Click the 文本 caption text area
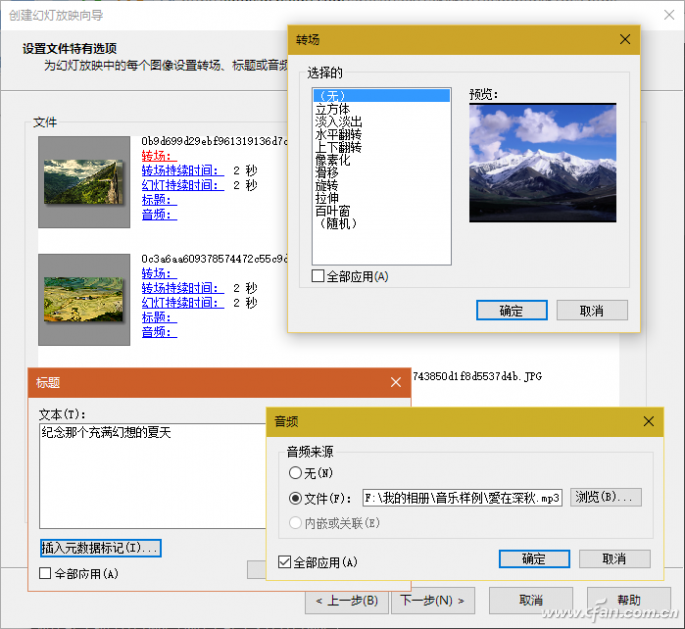 (153, 476)
